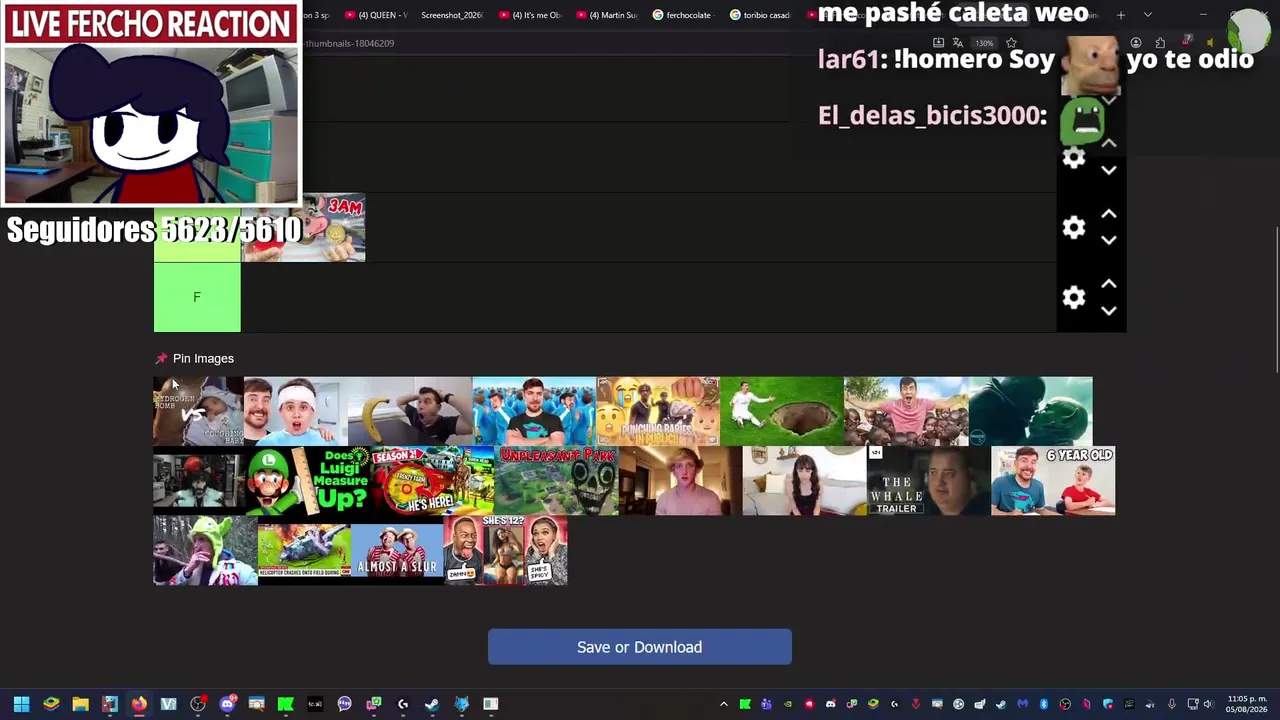Click the Pin Images option

click(203, 358)
